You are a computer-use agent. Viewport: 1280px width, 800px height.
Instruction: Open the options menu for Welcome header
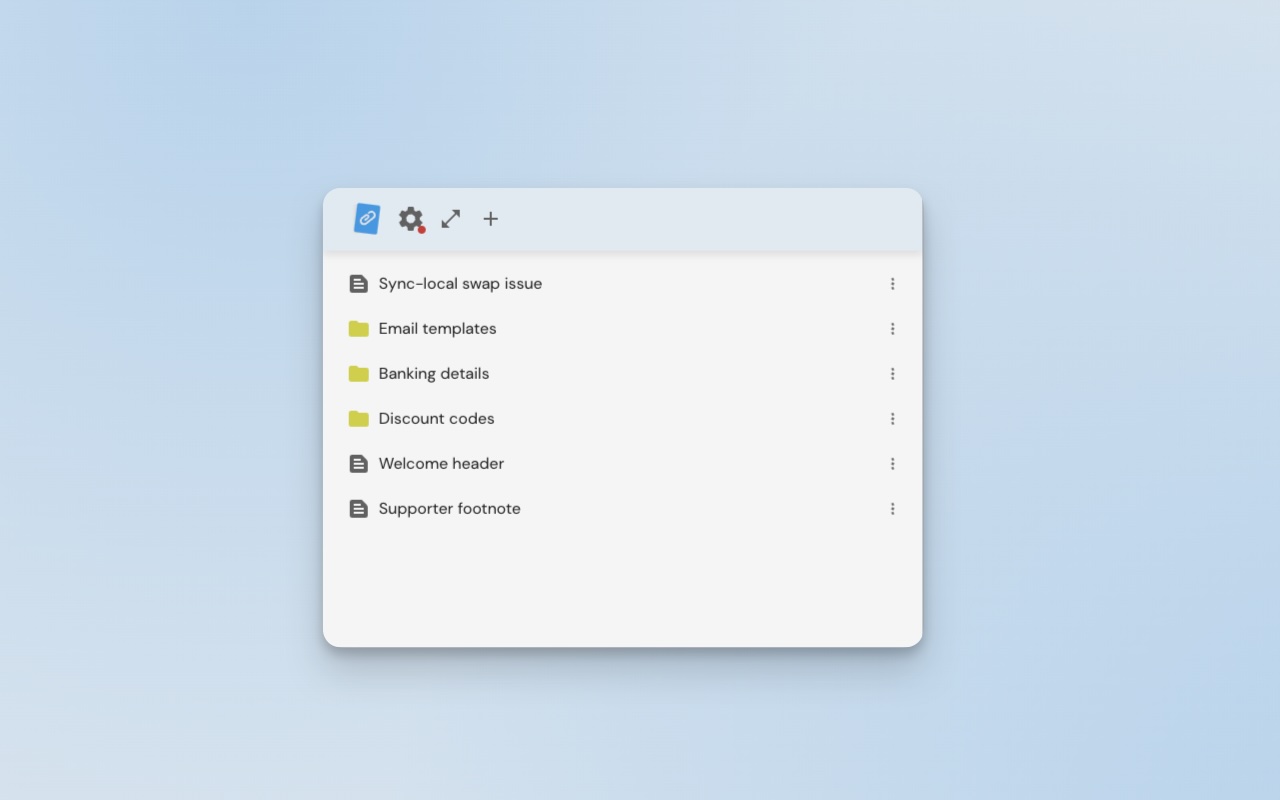coord(892,463)
